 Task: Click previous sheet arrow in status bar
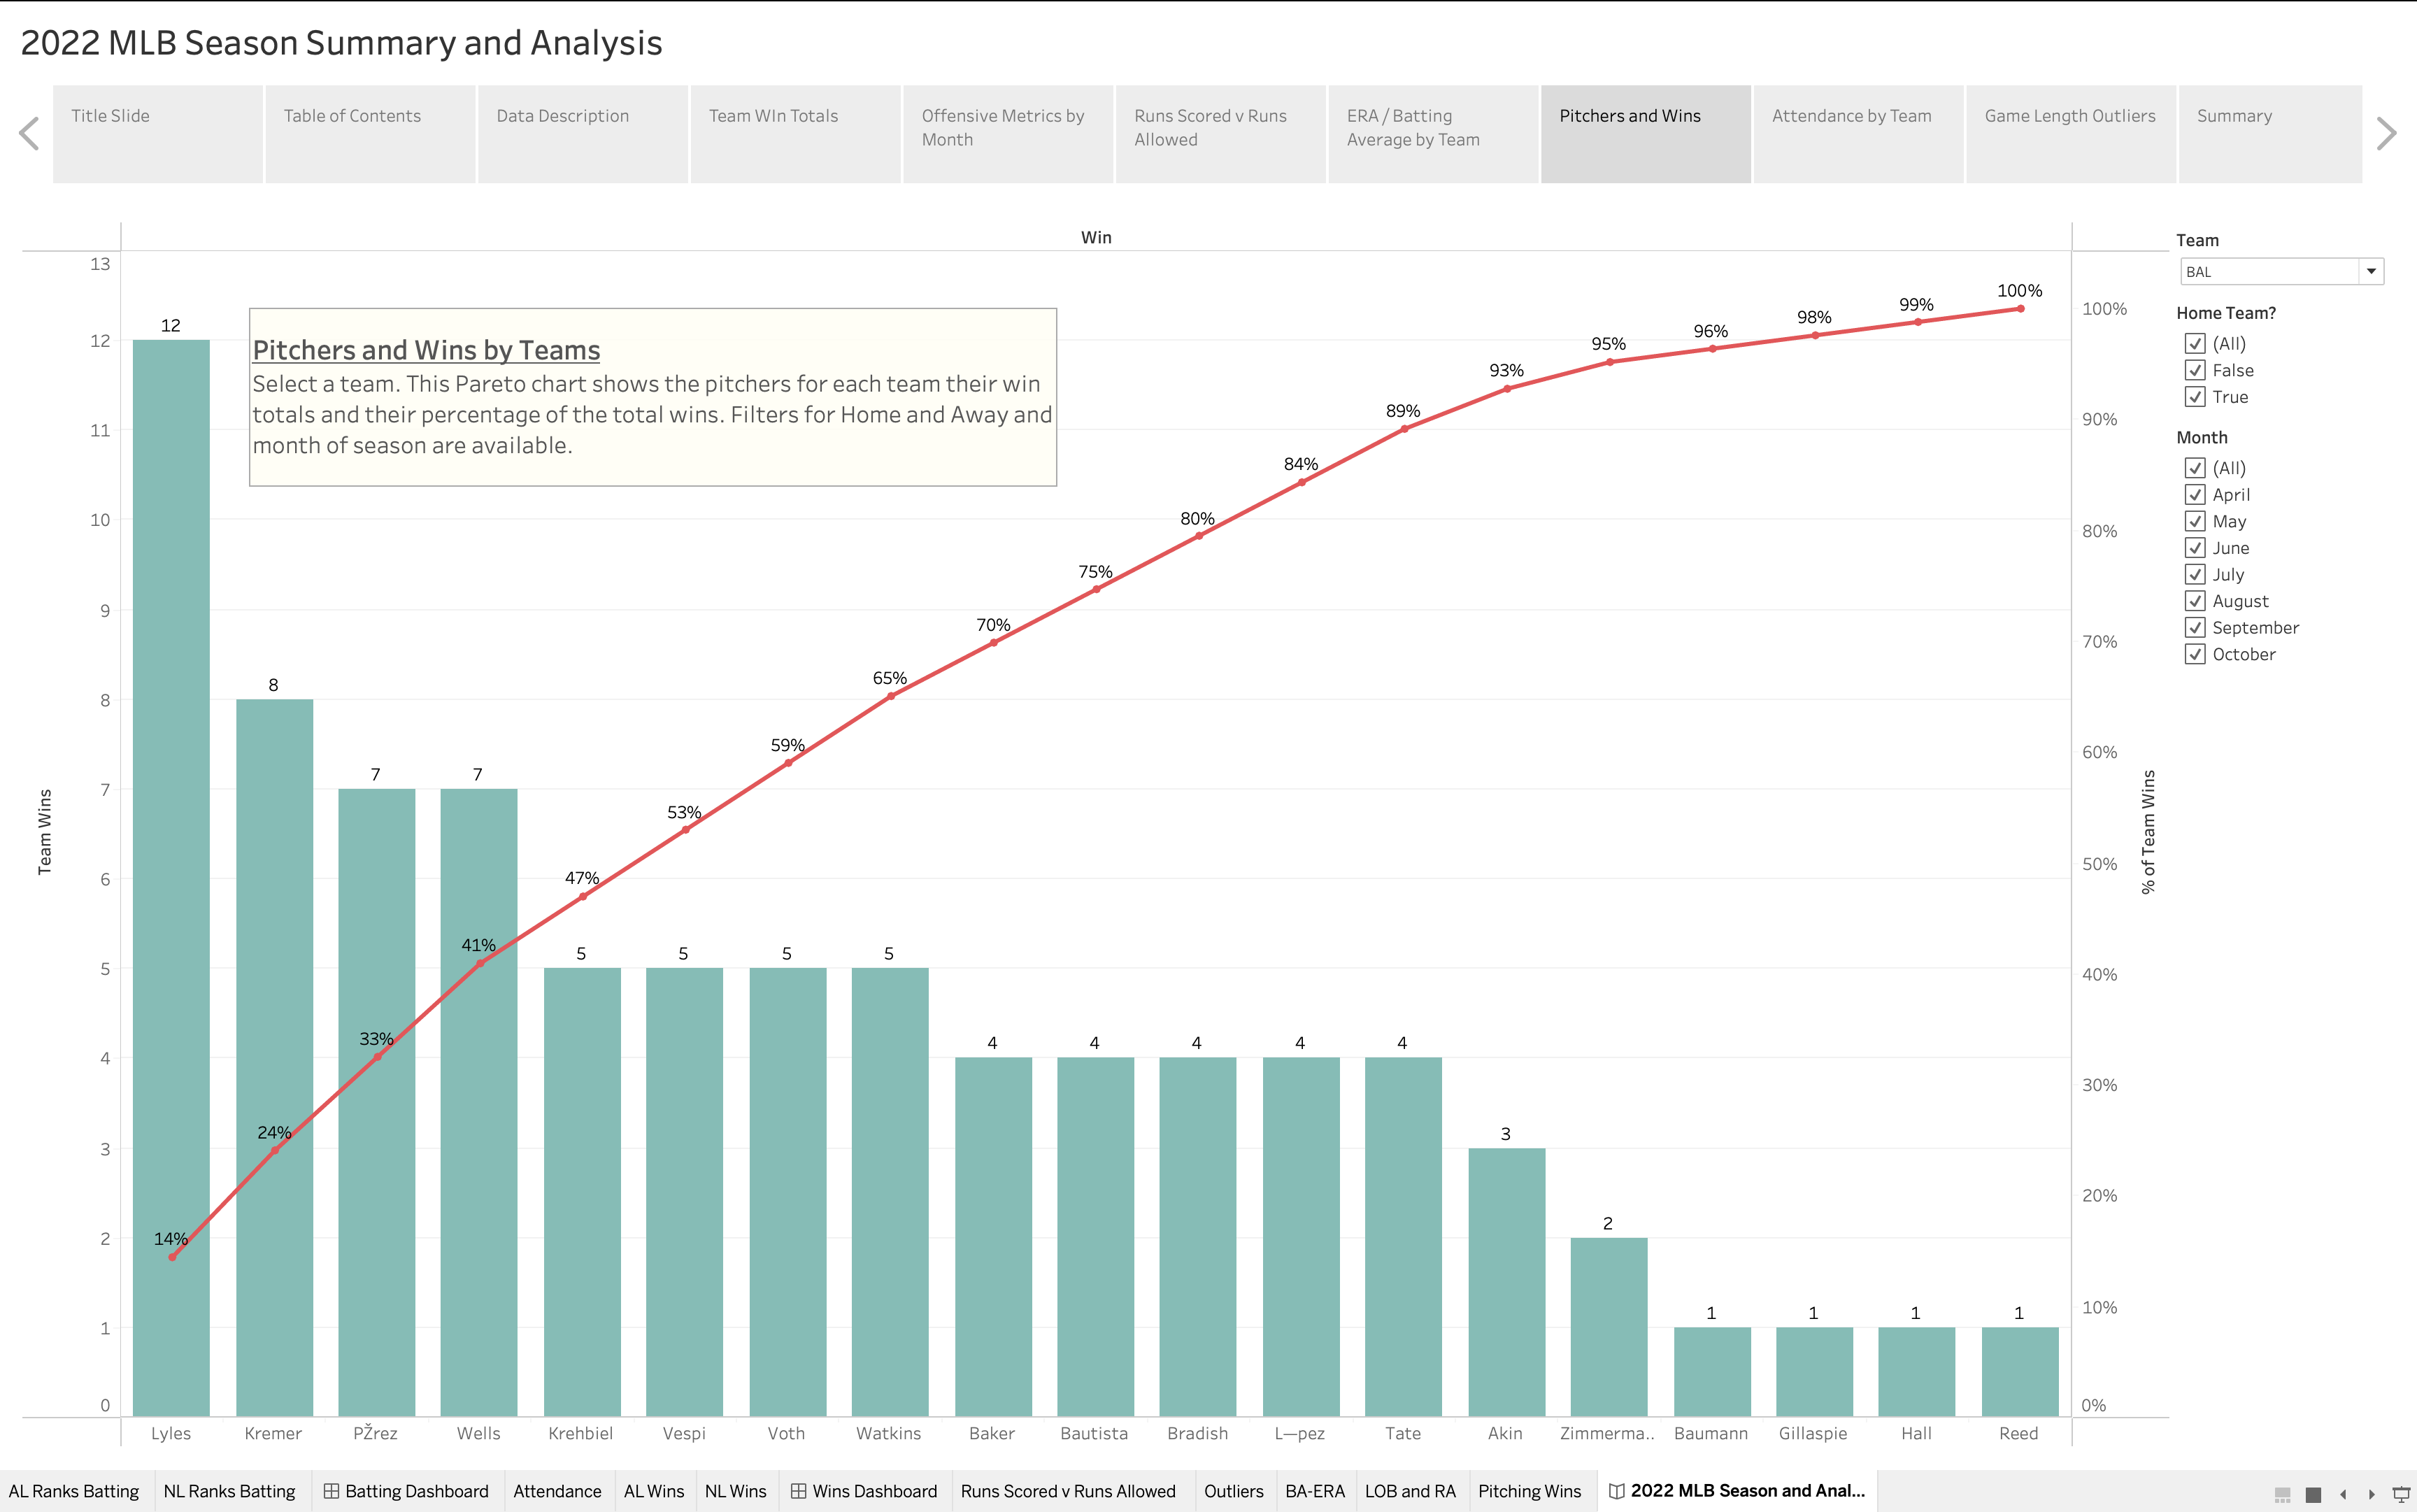click(2343, 1494)
